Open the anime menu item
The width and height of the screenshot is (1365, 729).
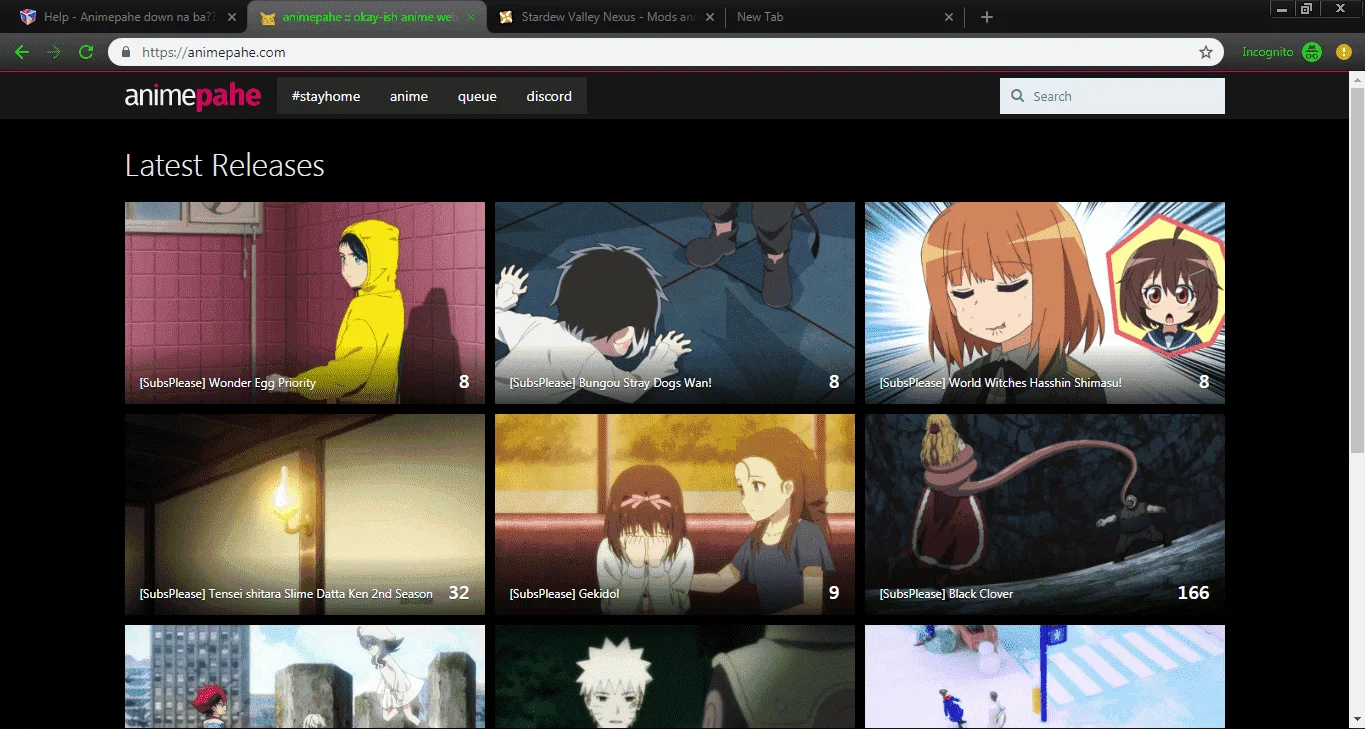tap(409, 96)
